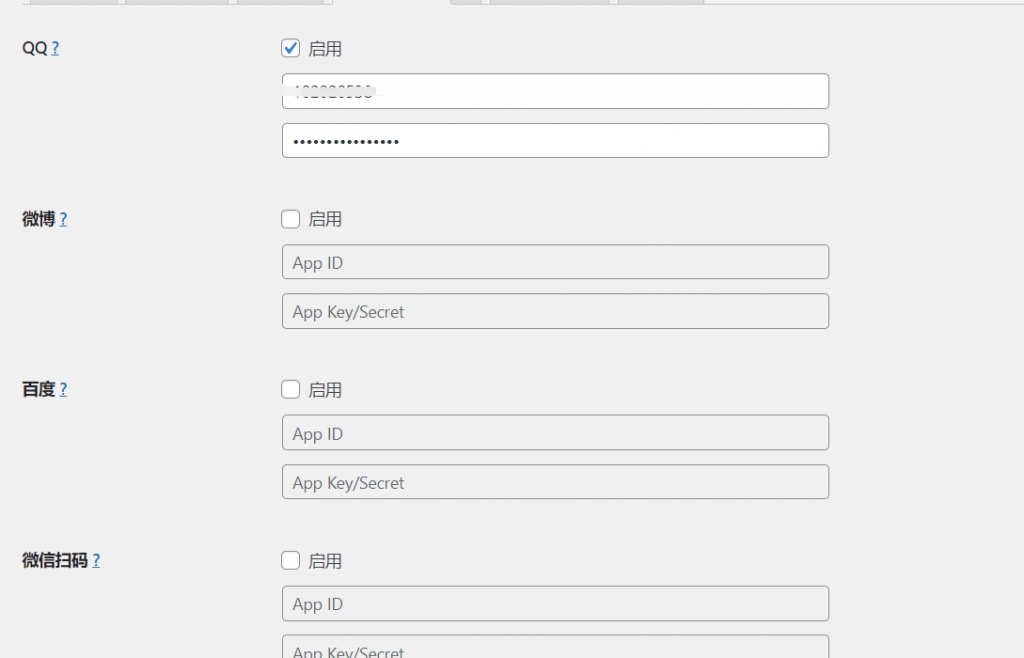Screen dimensions: 1024x658
Task: Focus the 微博 App Key/Secret field
Action: (555, 311)
